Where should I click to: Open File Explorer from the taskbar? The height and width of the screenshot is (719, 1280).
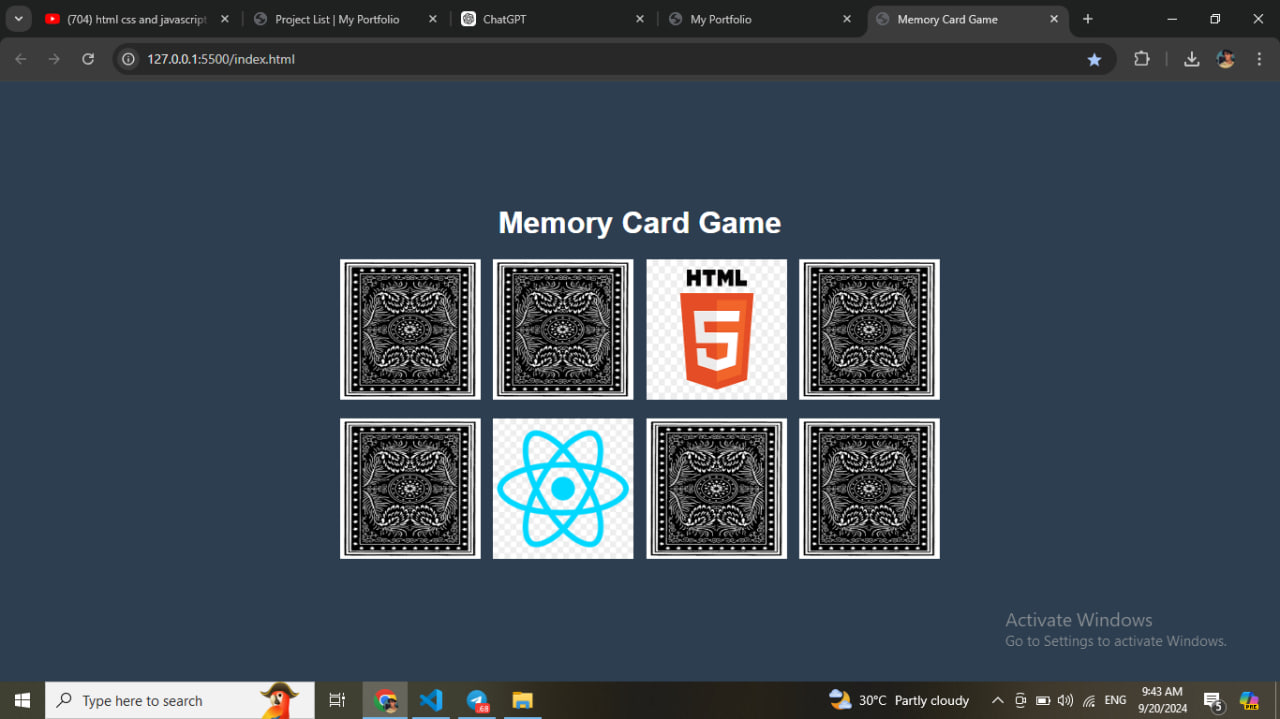click(x=522, y=700)
